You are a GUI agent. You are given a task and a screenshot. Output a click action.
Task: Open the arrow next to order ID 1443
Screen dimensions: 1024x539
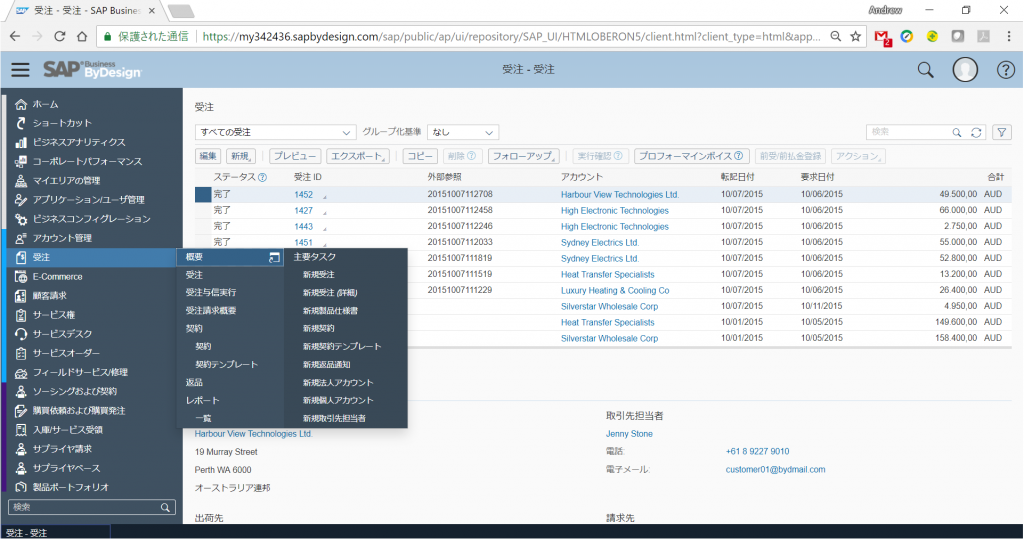pyautogui.click(x=325, y=228)
